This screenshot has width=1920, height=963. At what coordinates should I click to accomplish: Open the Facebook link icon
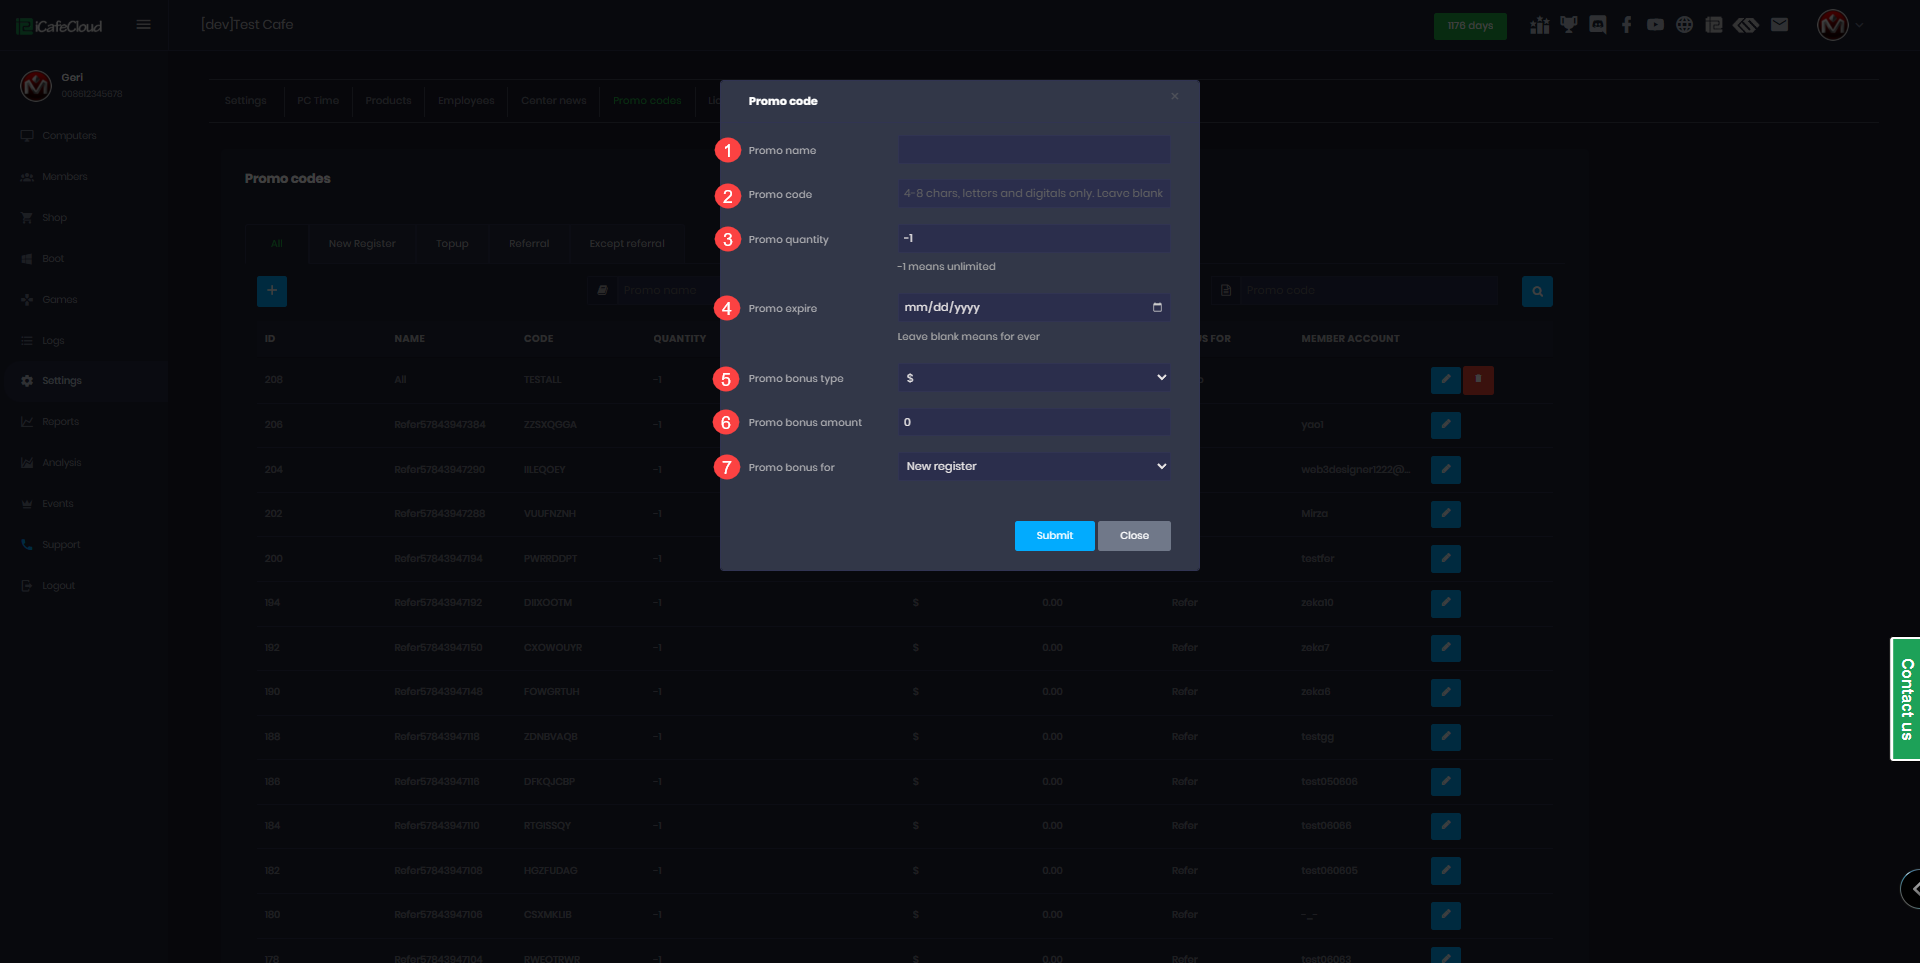point(1627,25)
